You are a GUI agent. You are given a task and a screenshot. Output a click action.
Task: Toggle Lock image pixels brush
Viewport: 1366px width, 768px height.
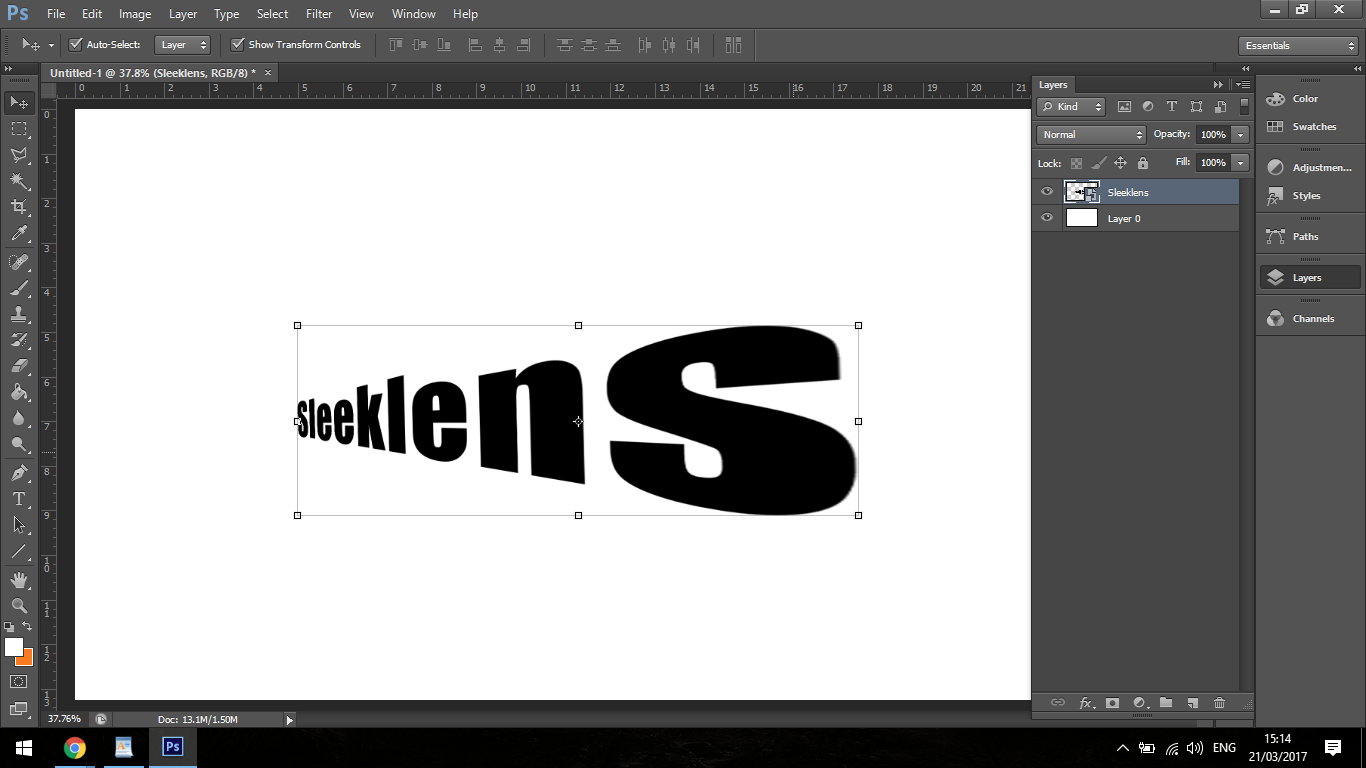(x=1098, y=163)
